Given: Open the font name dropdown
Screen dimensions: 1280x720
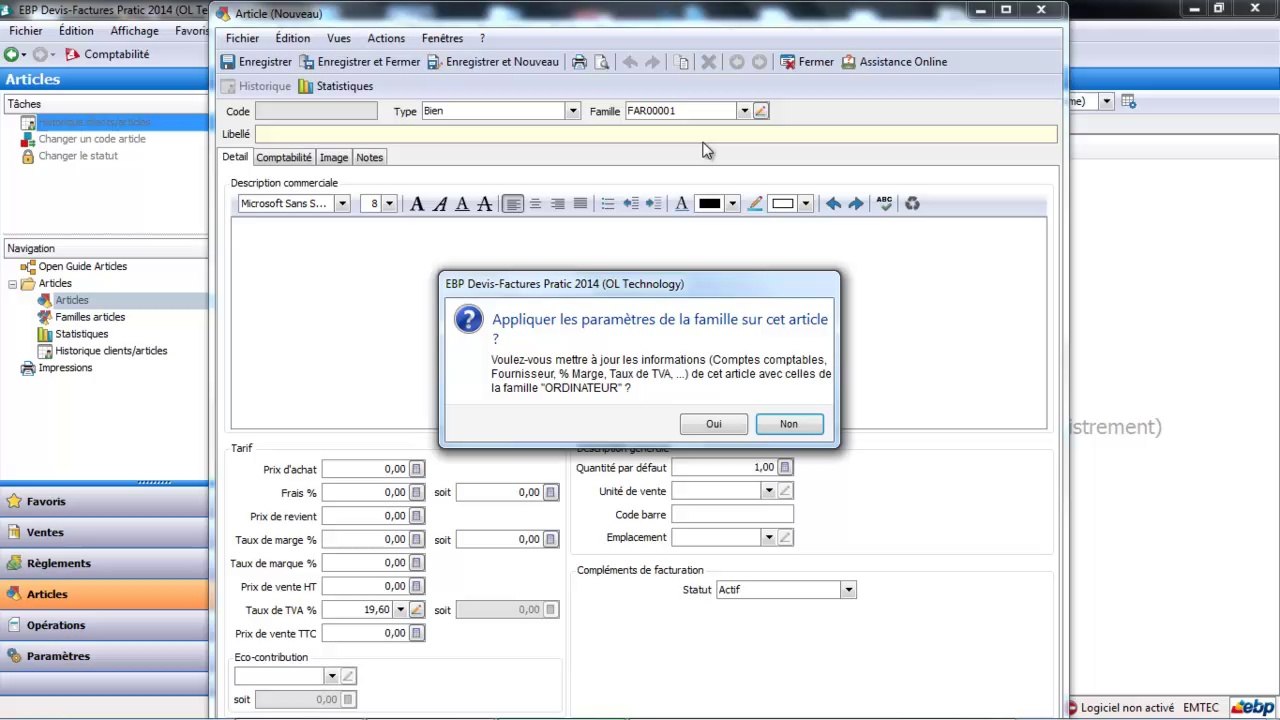Looking at the screenshot, I should tap(342, 204).
